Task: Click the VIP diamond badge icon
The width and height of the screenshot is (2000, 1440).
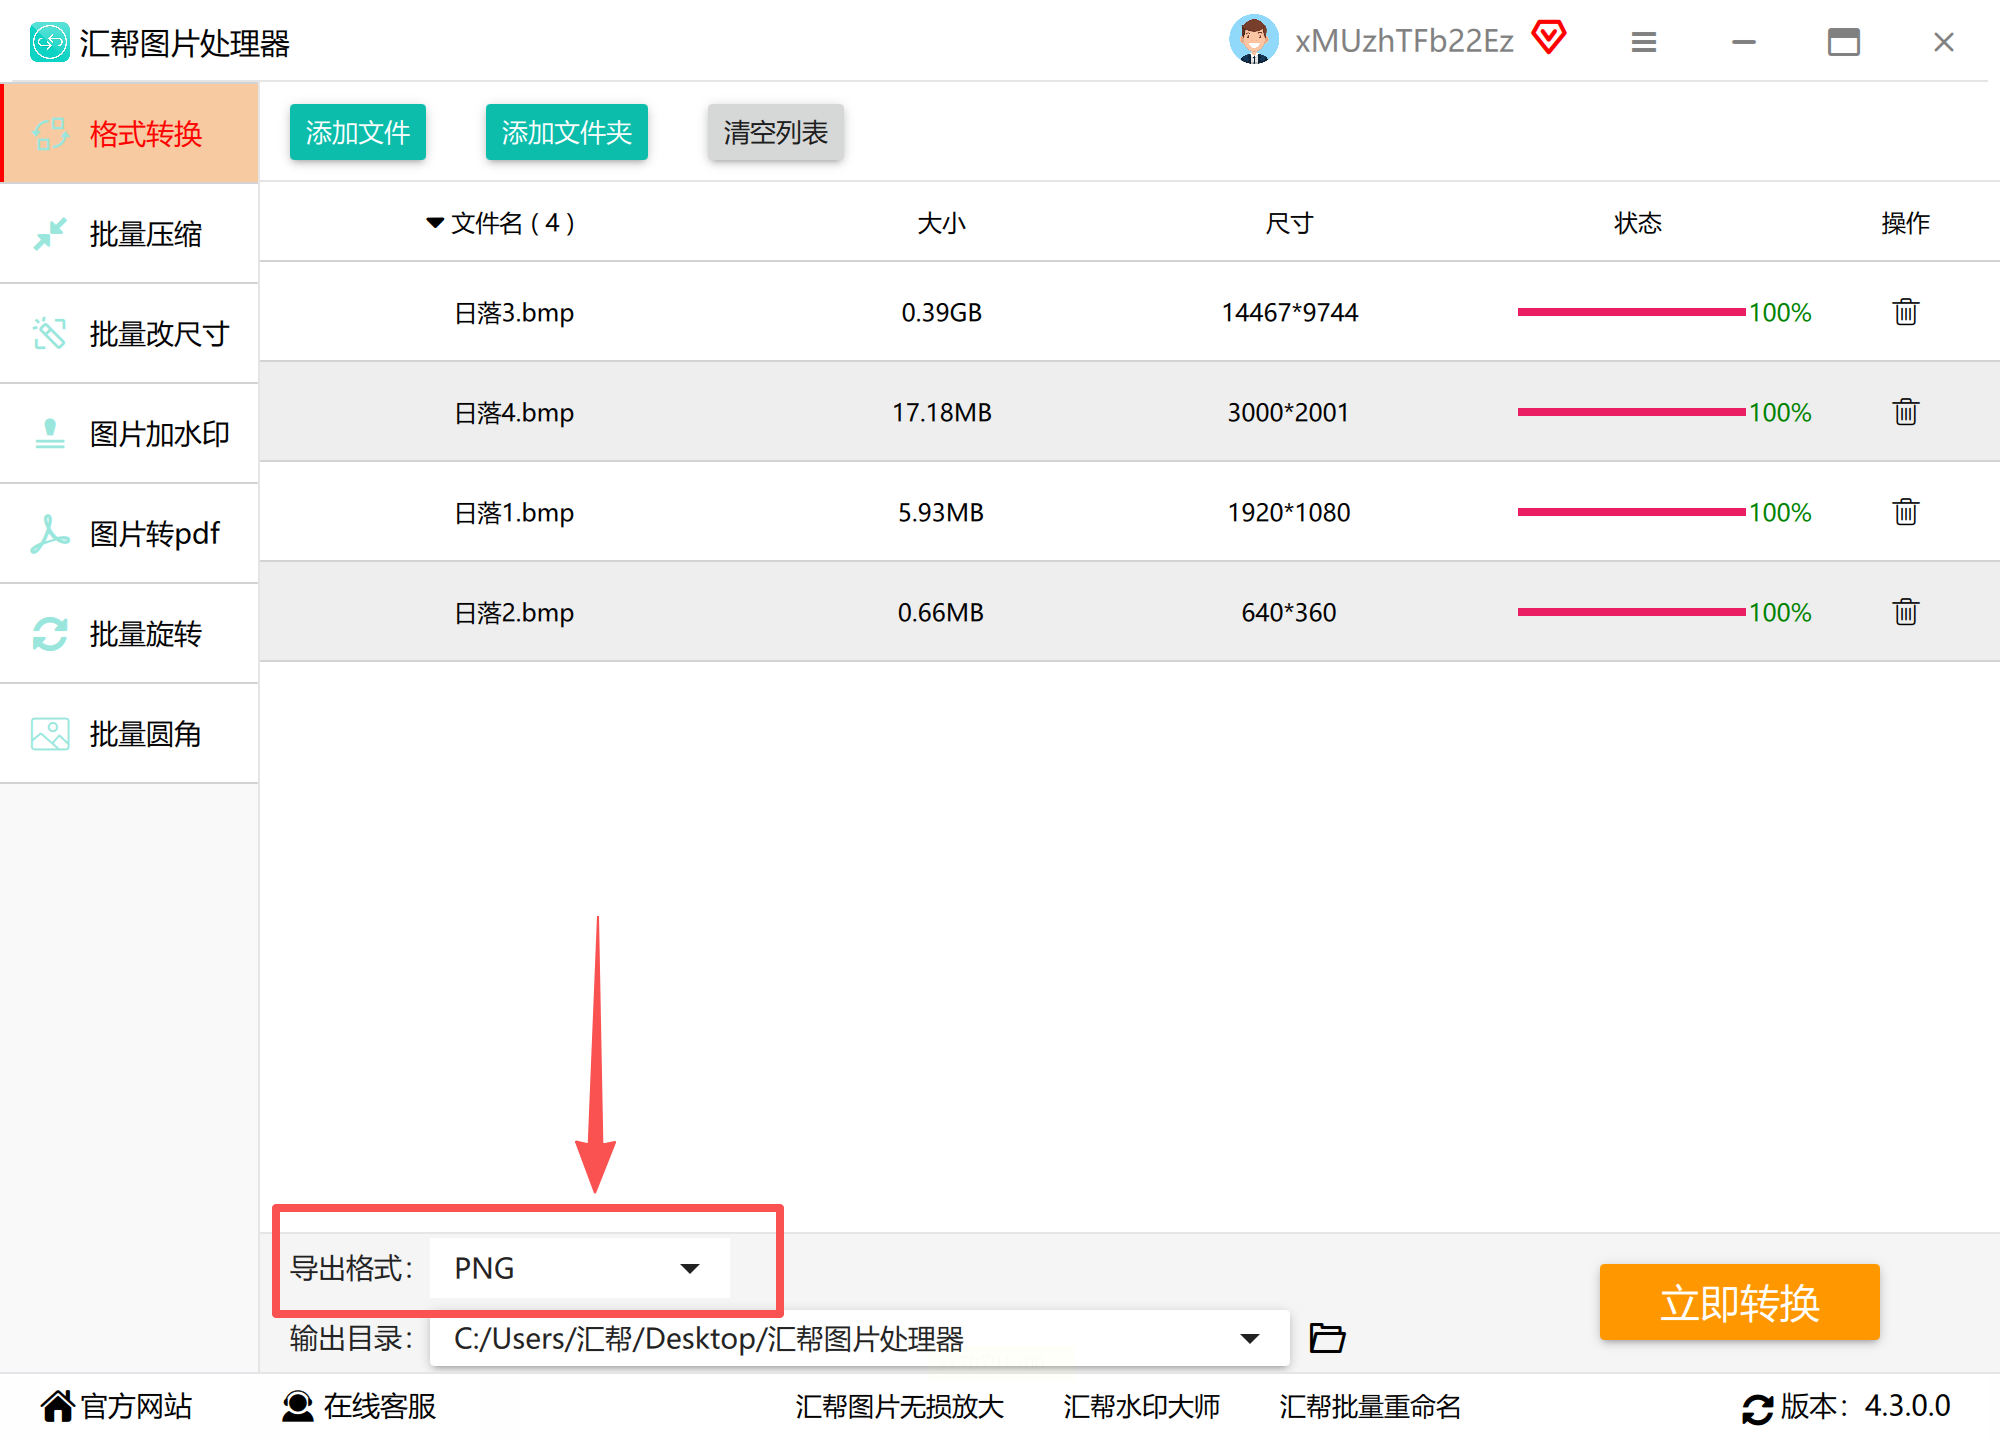Action: [x=1549, y=38]
